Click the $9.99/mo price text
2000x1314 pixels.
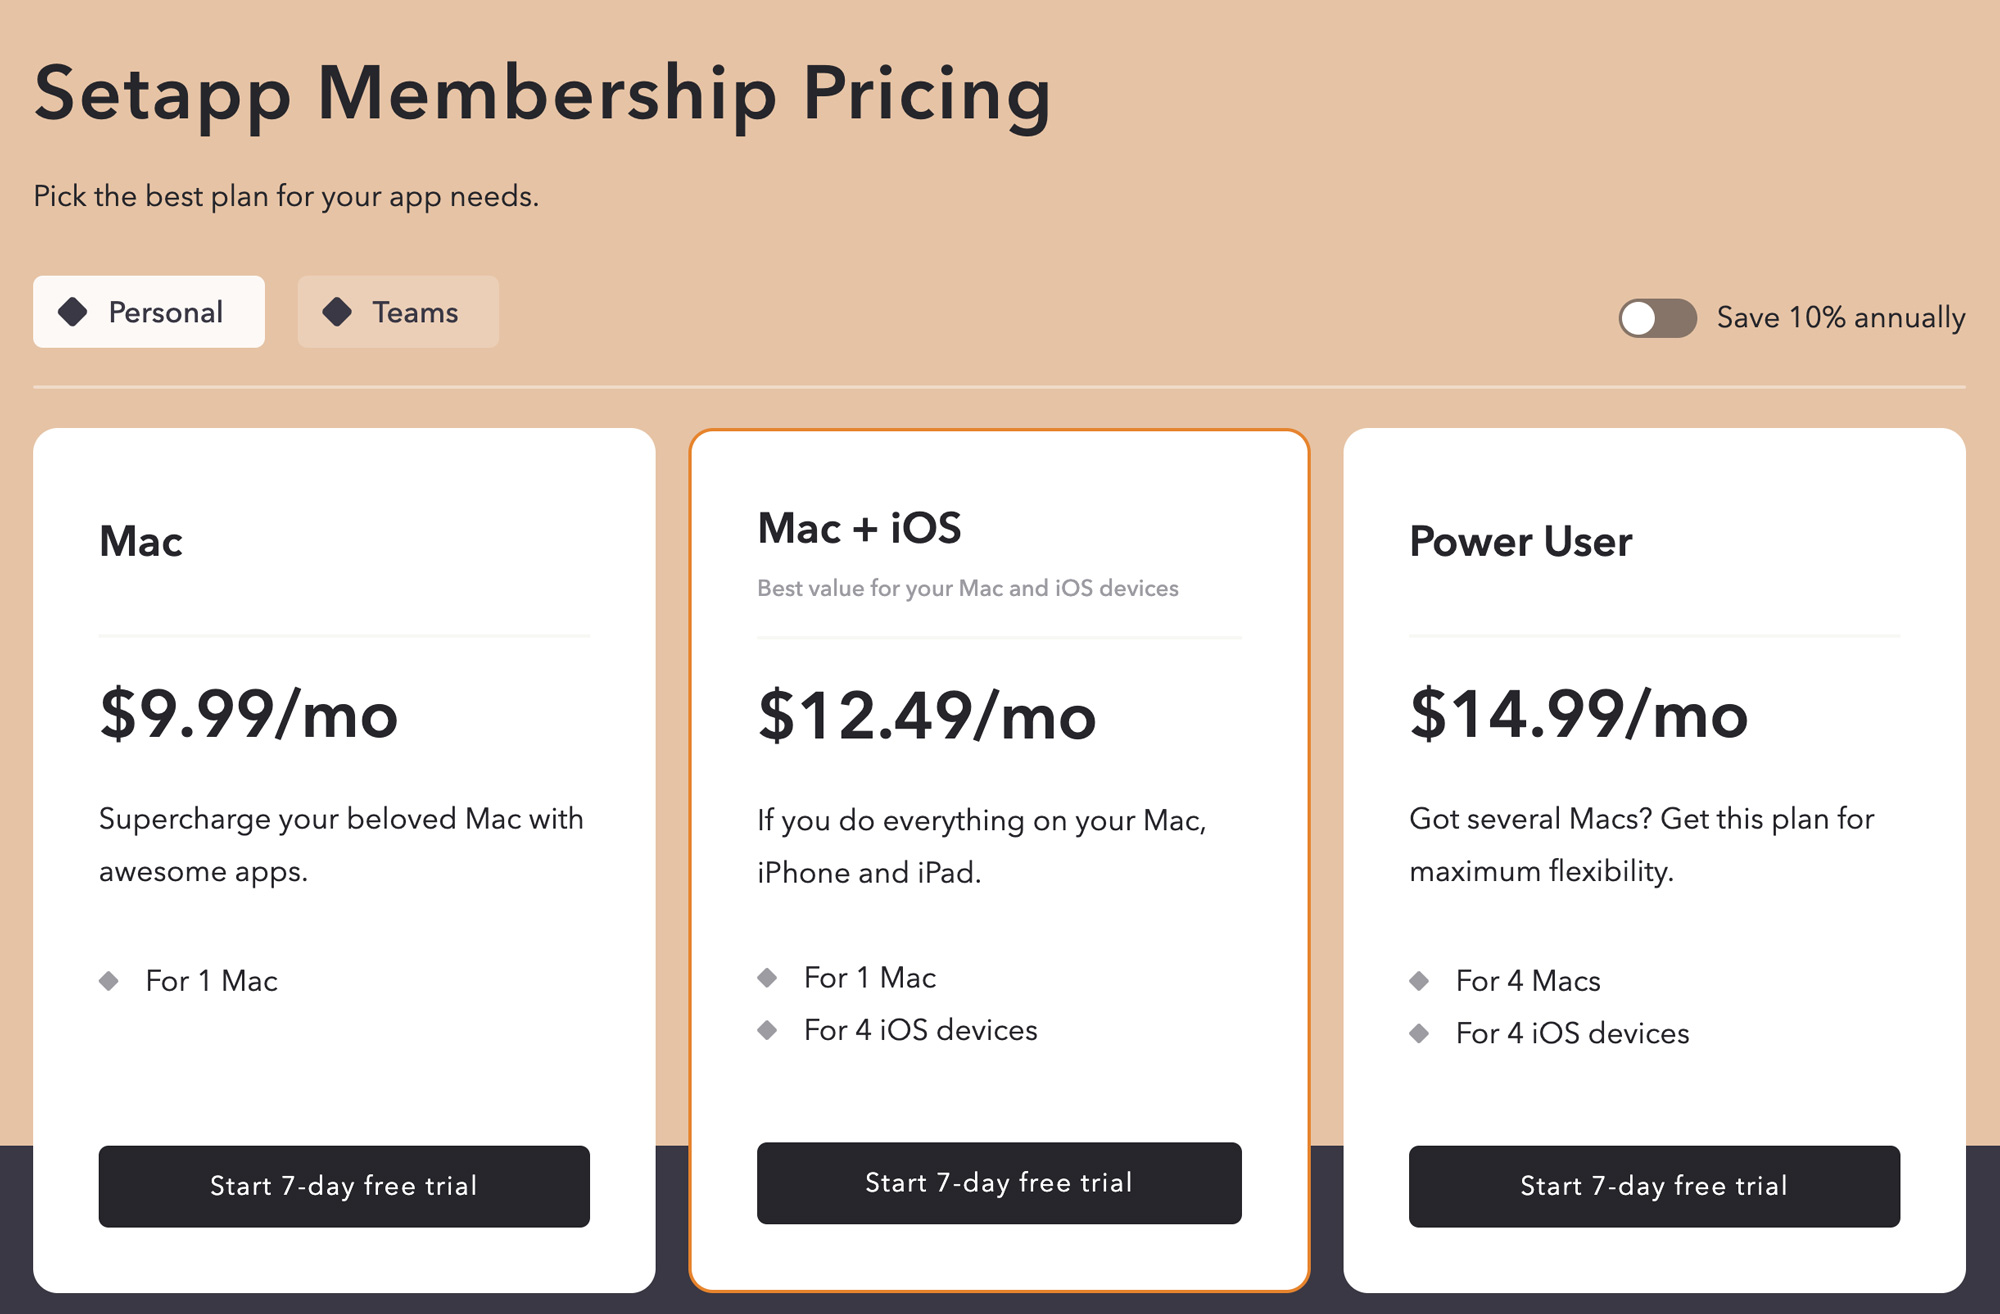pos(249,714)
